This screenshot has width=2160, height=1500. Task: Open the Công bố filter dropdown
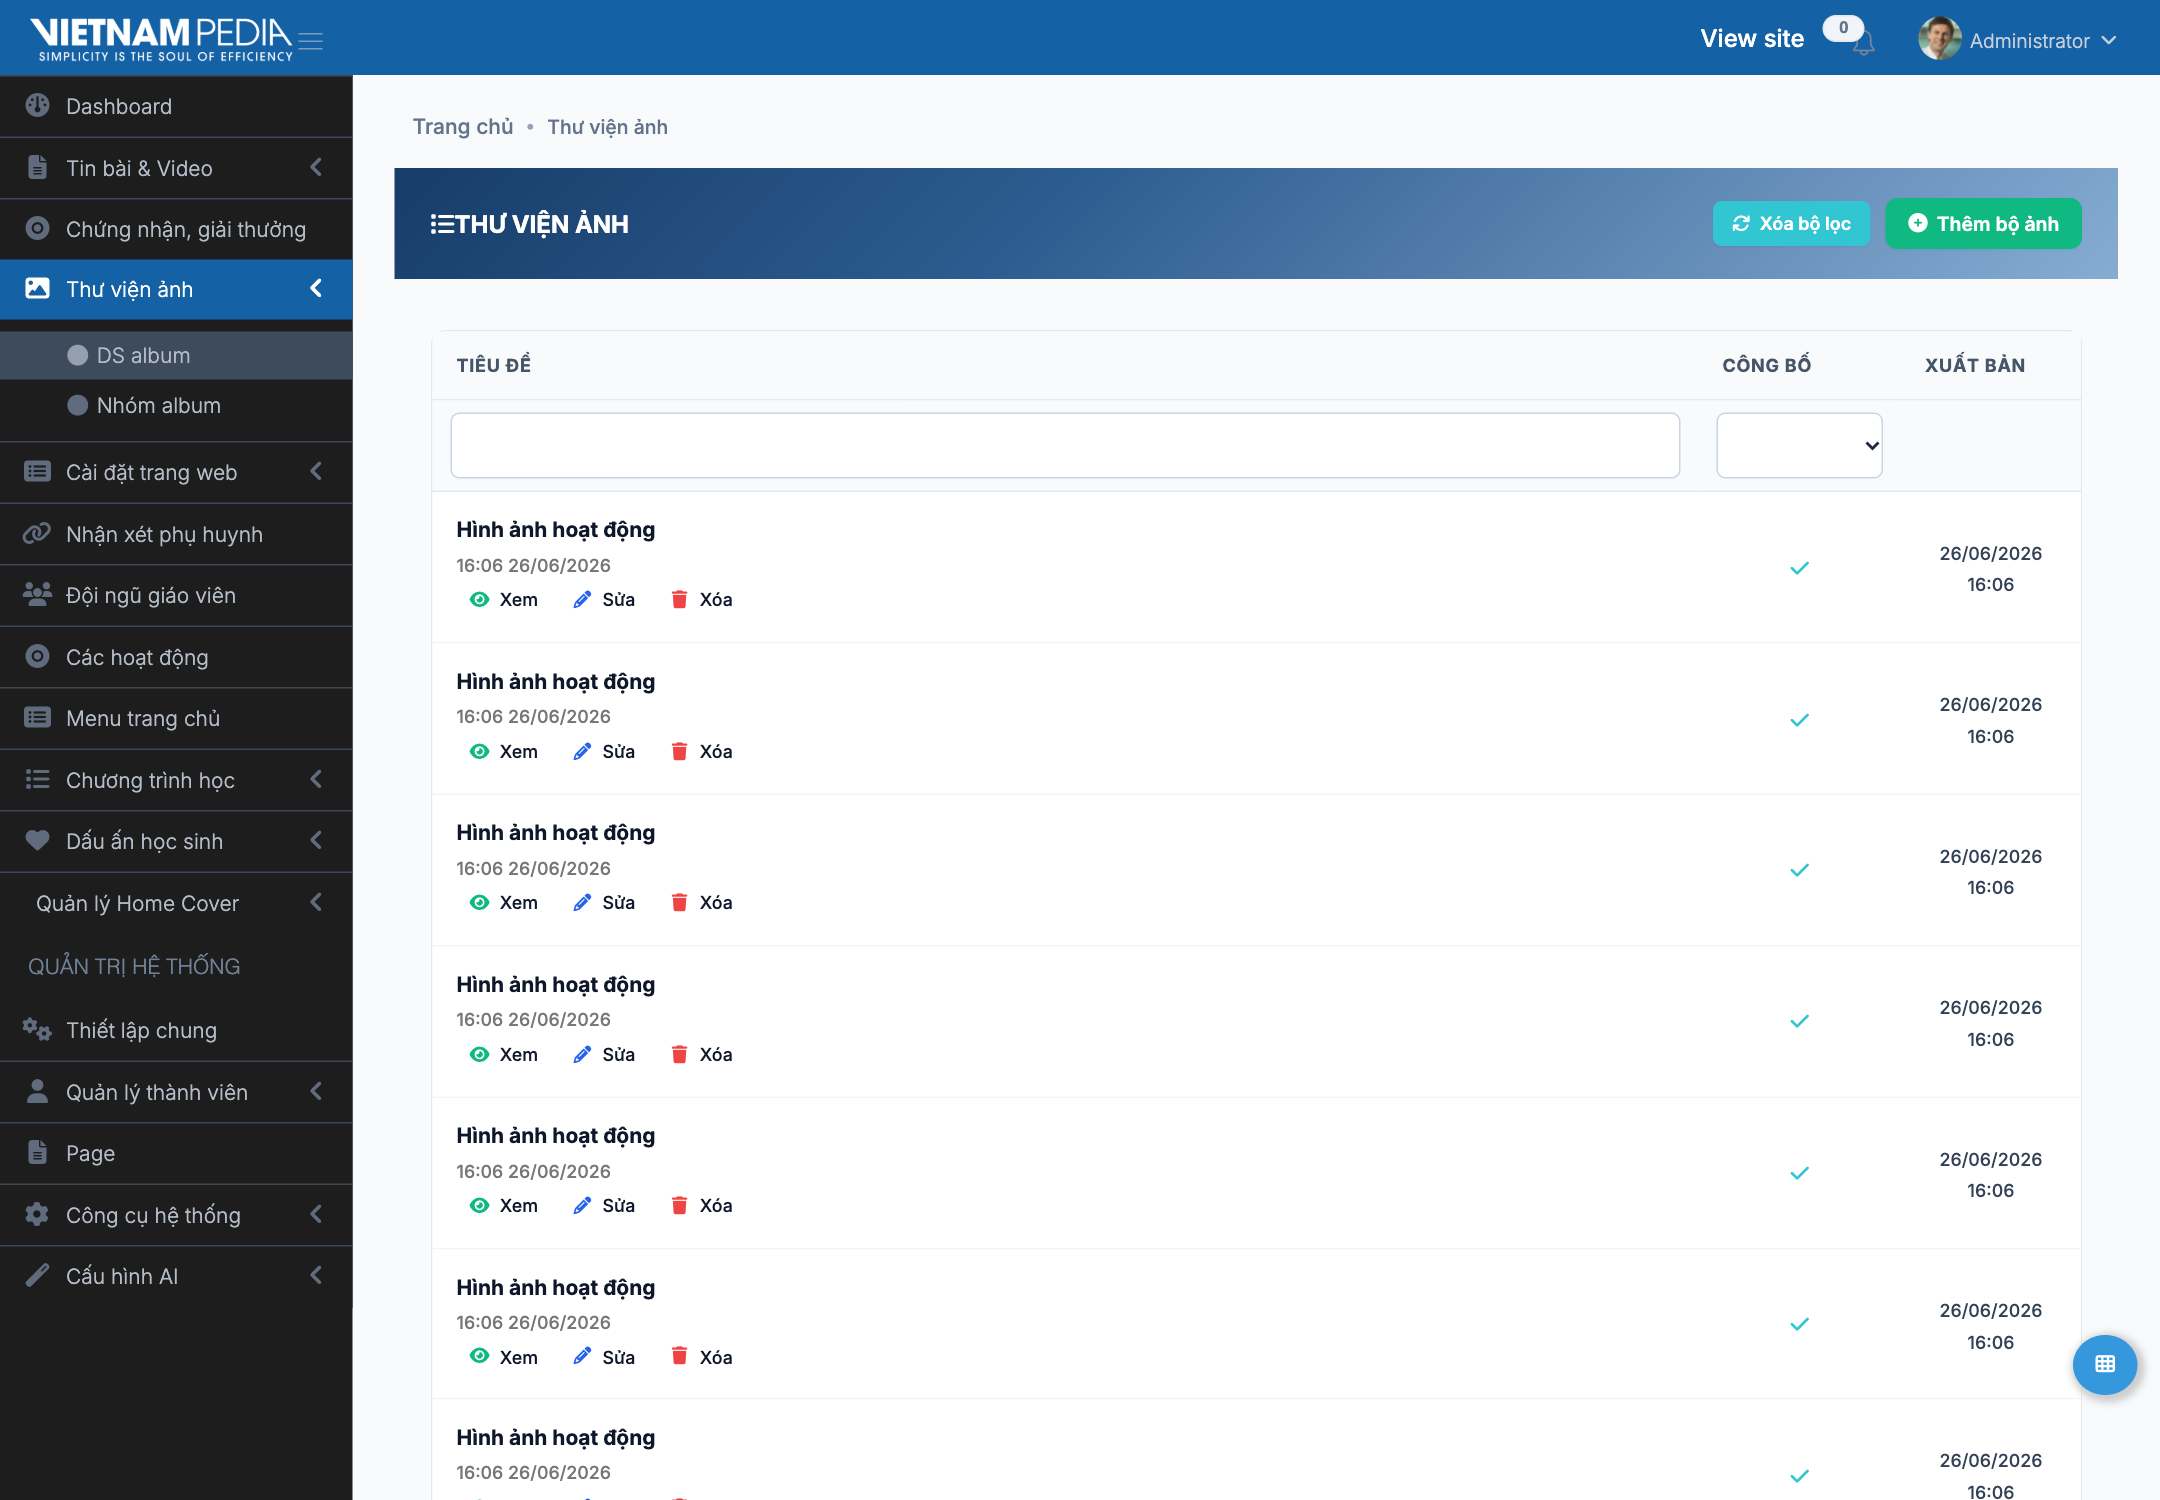1799,445
